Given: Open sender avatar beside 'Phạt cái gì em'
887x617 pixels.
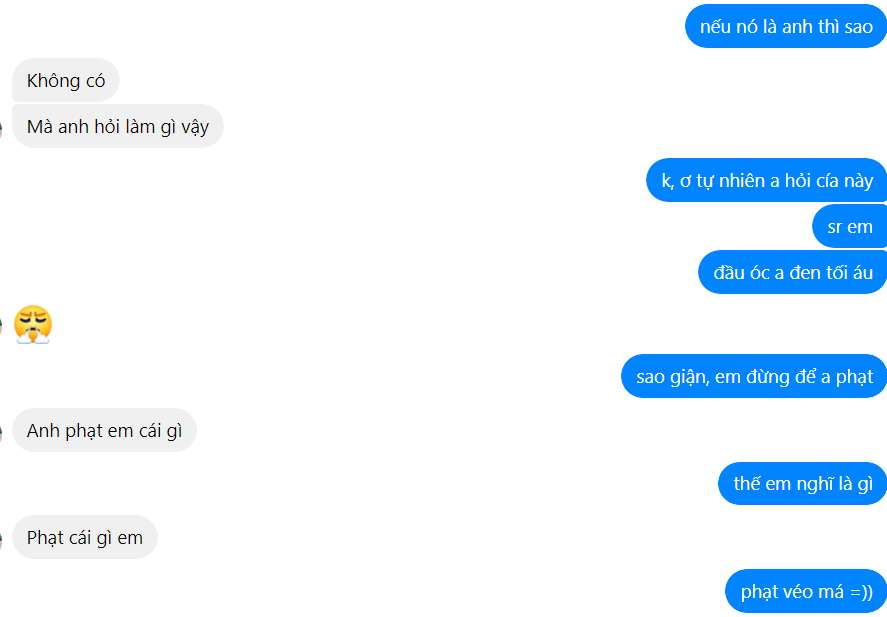Looking at the screenshot, I should coord(1,540).
